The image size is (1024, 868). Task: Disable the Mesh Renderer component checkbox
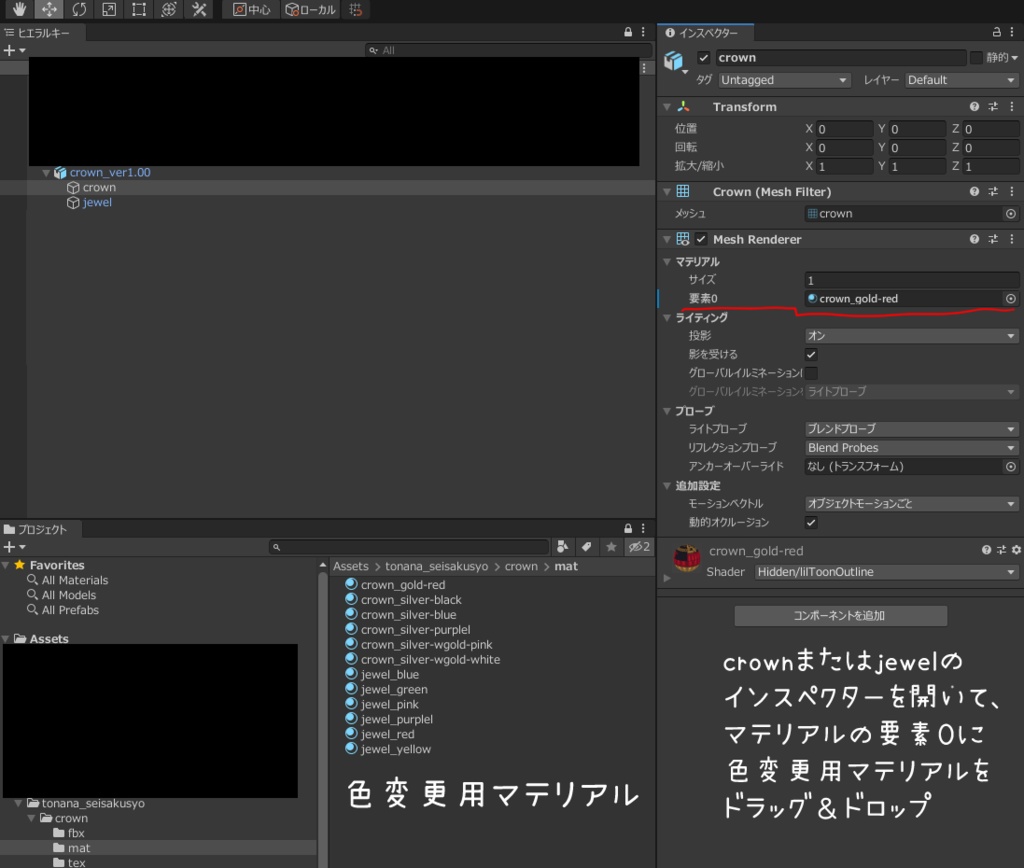pos(702,240)
